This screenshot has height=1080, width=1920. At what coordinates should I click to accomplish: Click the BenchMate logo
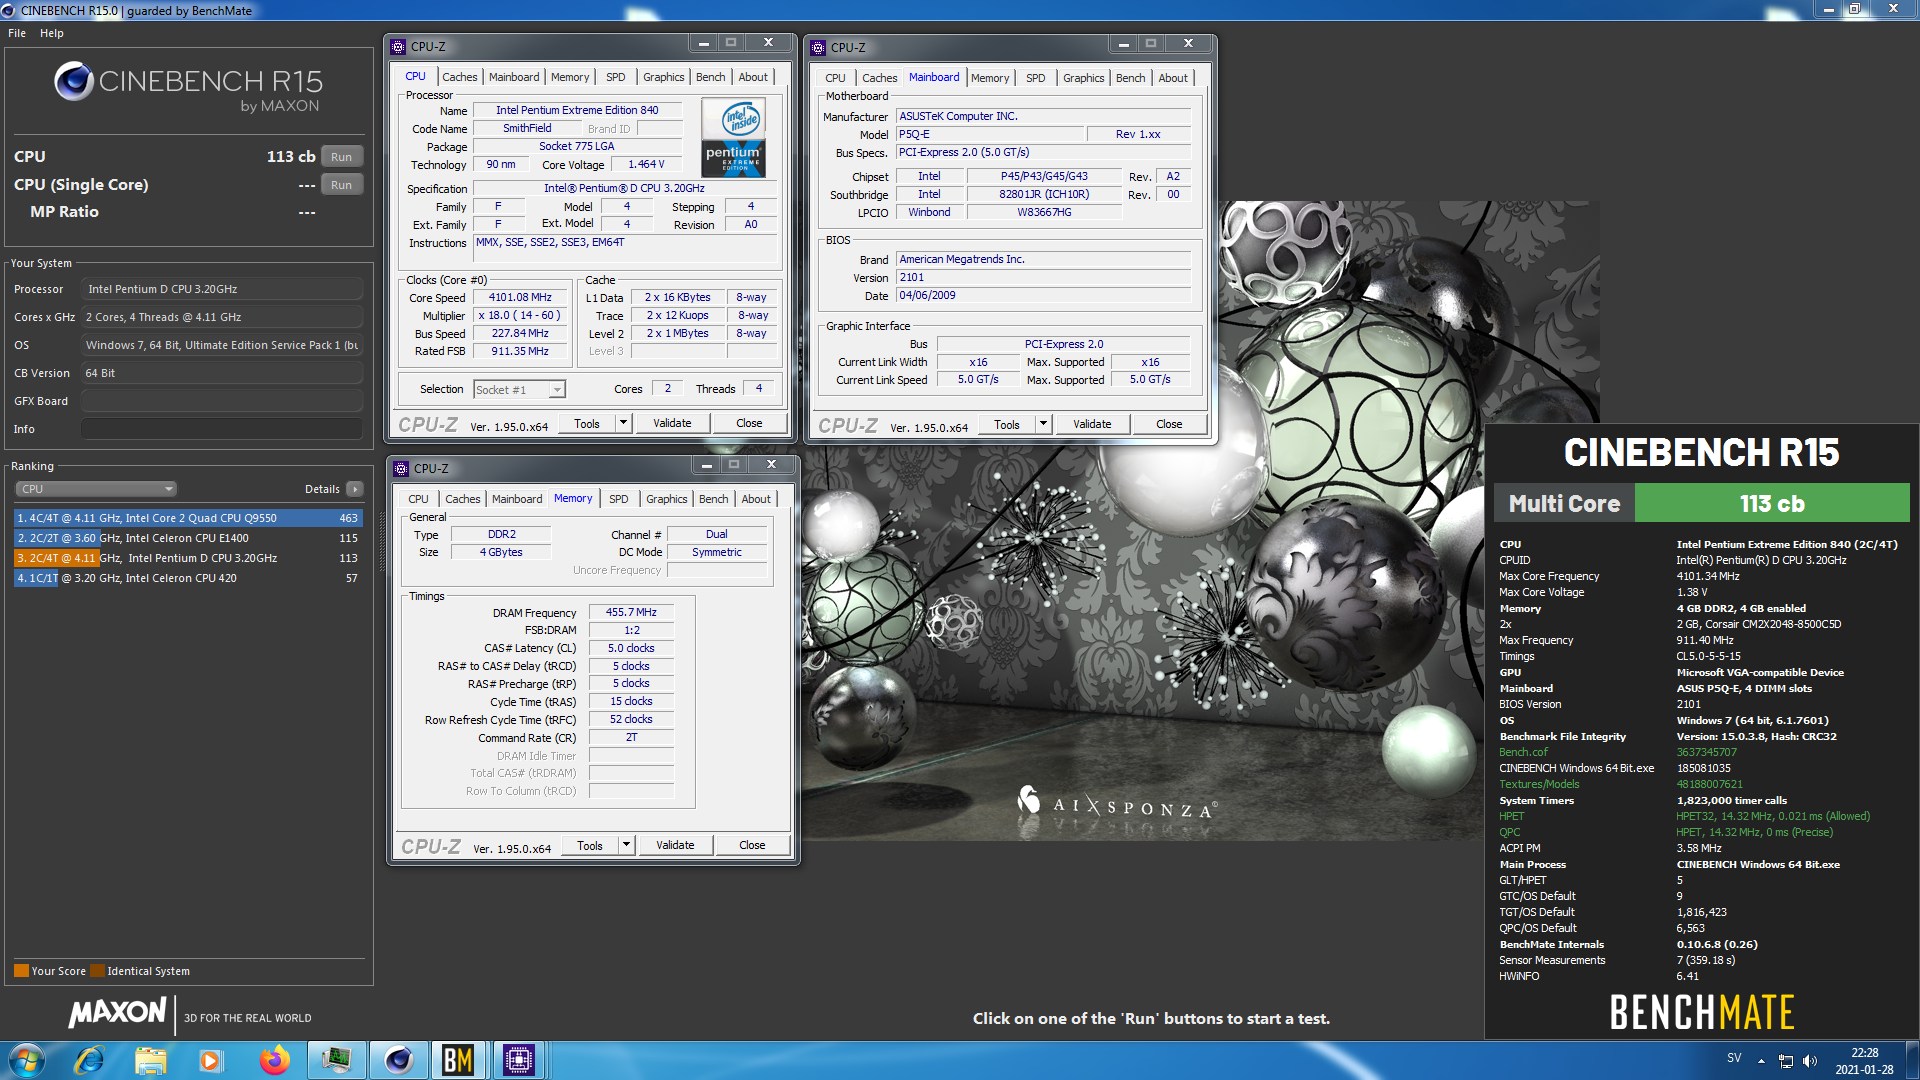click(x=1702, y=1012)
